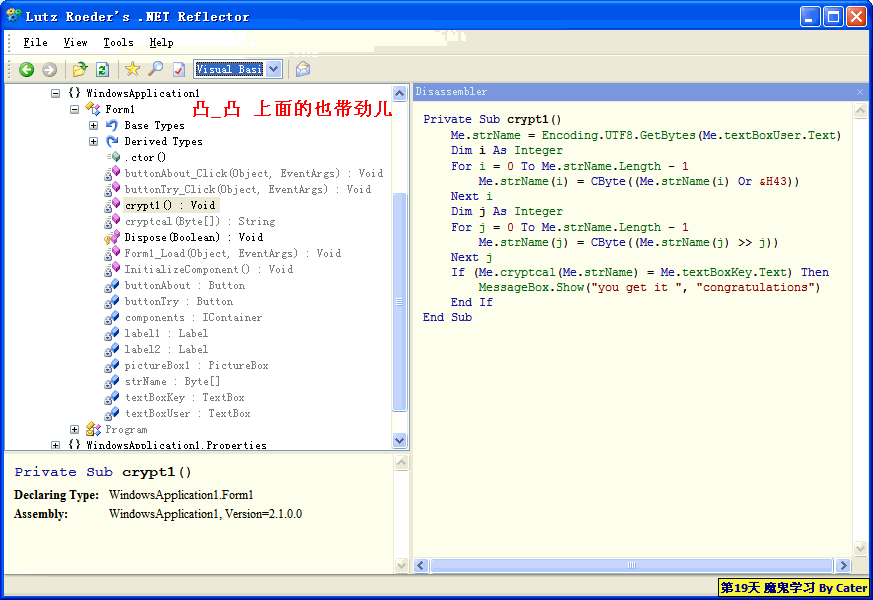This screenshot has height=600, width=873.
Task: Select label2 : Label field
Action: (166, 350)
